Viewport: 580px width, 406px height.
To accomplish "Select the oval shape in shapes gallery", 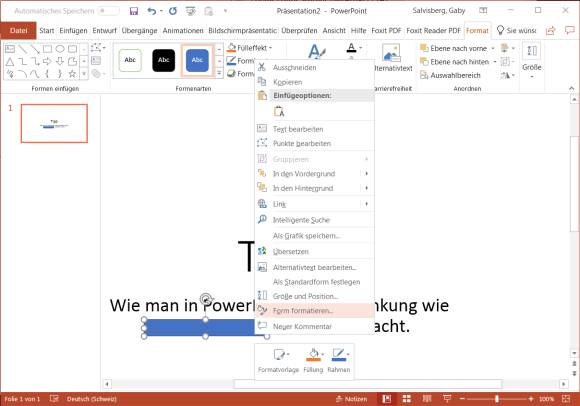I will point(60,48).
